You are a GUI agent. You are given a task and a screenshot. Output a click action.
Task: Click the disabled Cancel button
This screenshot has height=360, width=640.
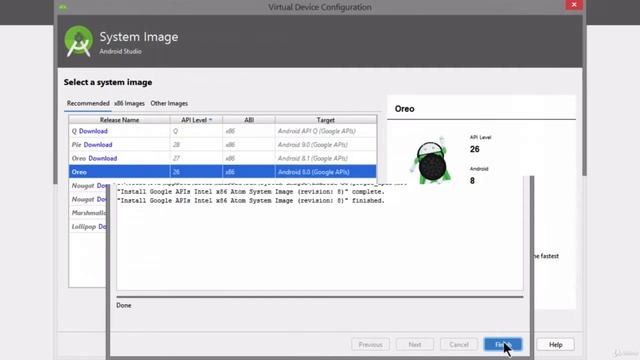tap(459, 344)
